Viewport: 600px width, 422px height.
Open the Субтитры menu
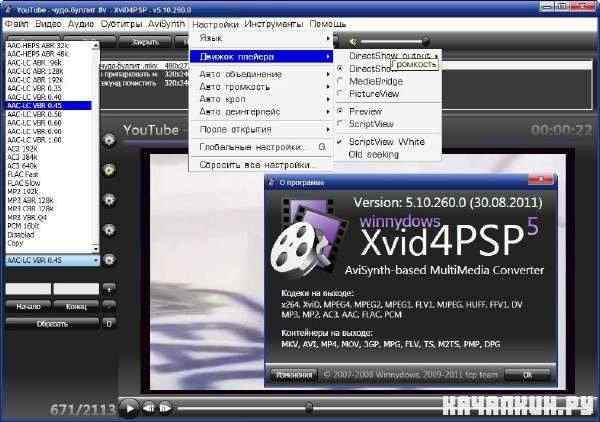click(x=121, y=24)
